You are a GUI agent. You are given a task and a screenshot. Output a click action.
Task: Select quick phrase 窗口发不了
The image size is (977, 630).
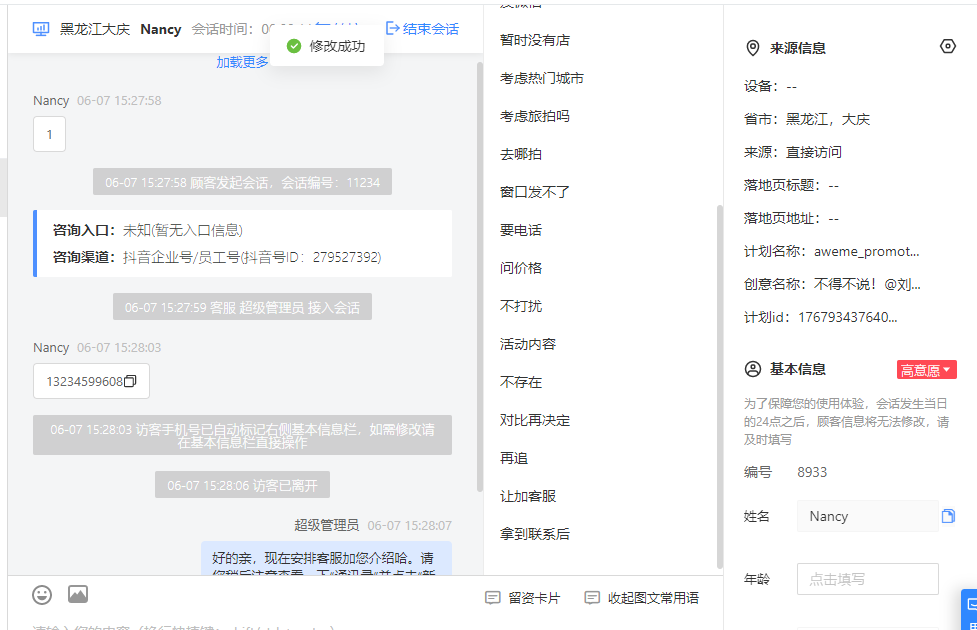point(535,192)
